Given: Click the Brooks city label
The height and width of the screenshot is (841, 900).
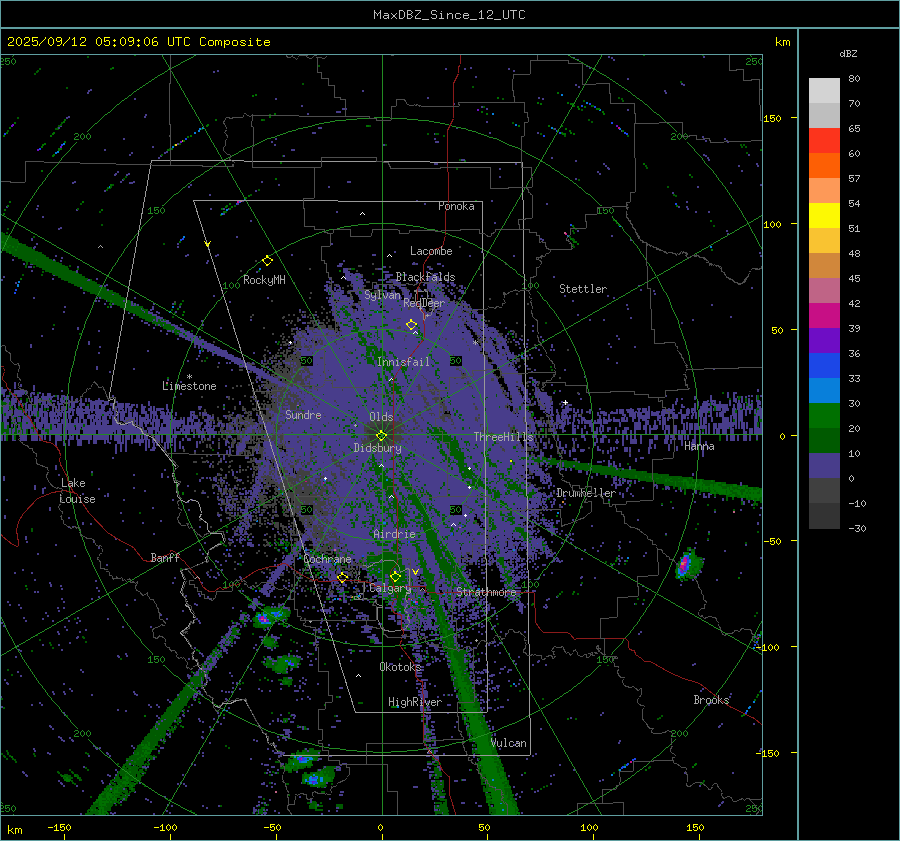Looking at the screenshot, I should pos(711,700).
